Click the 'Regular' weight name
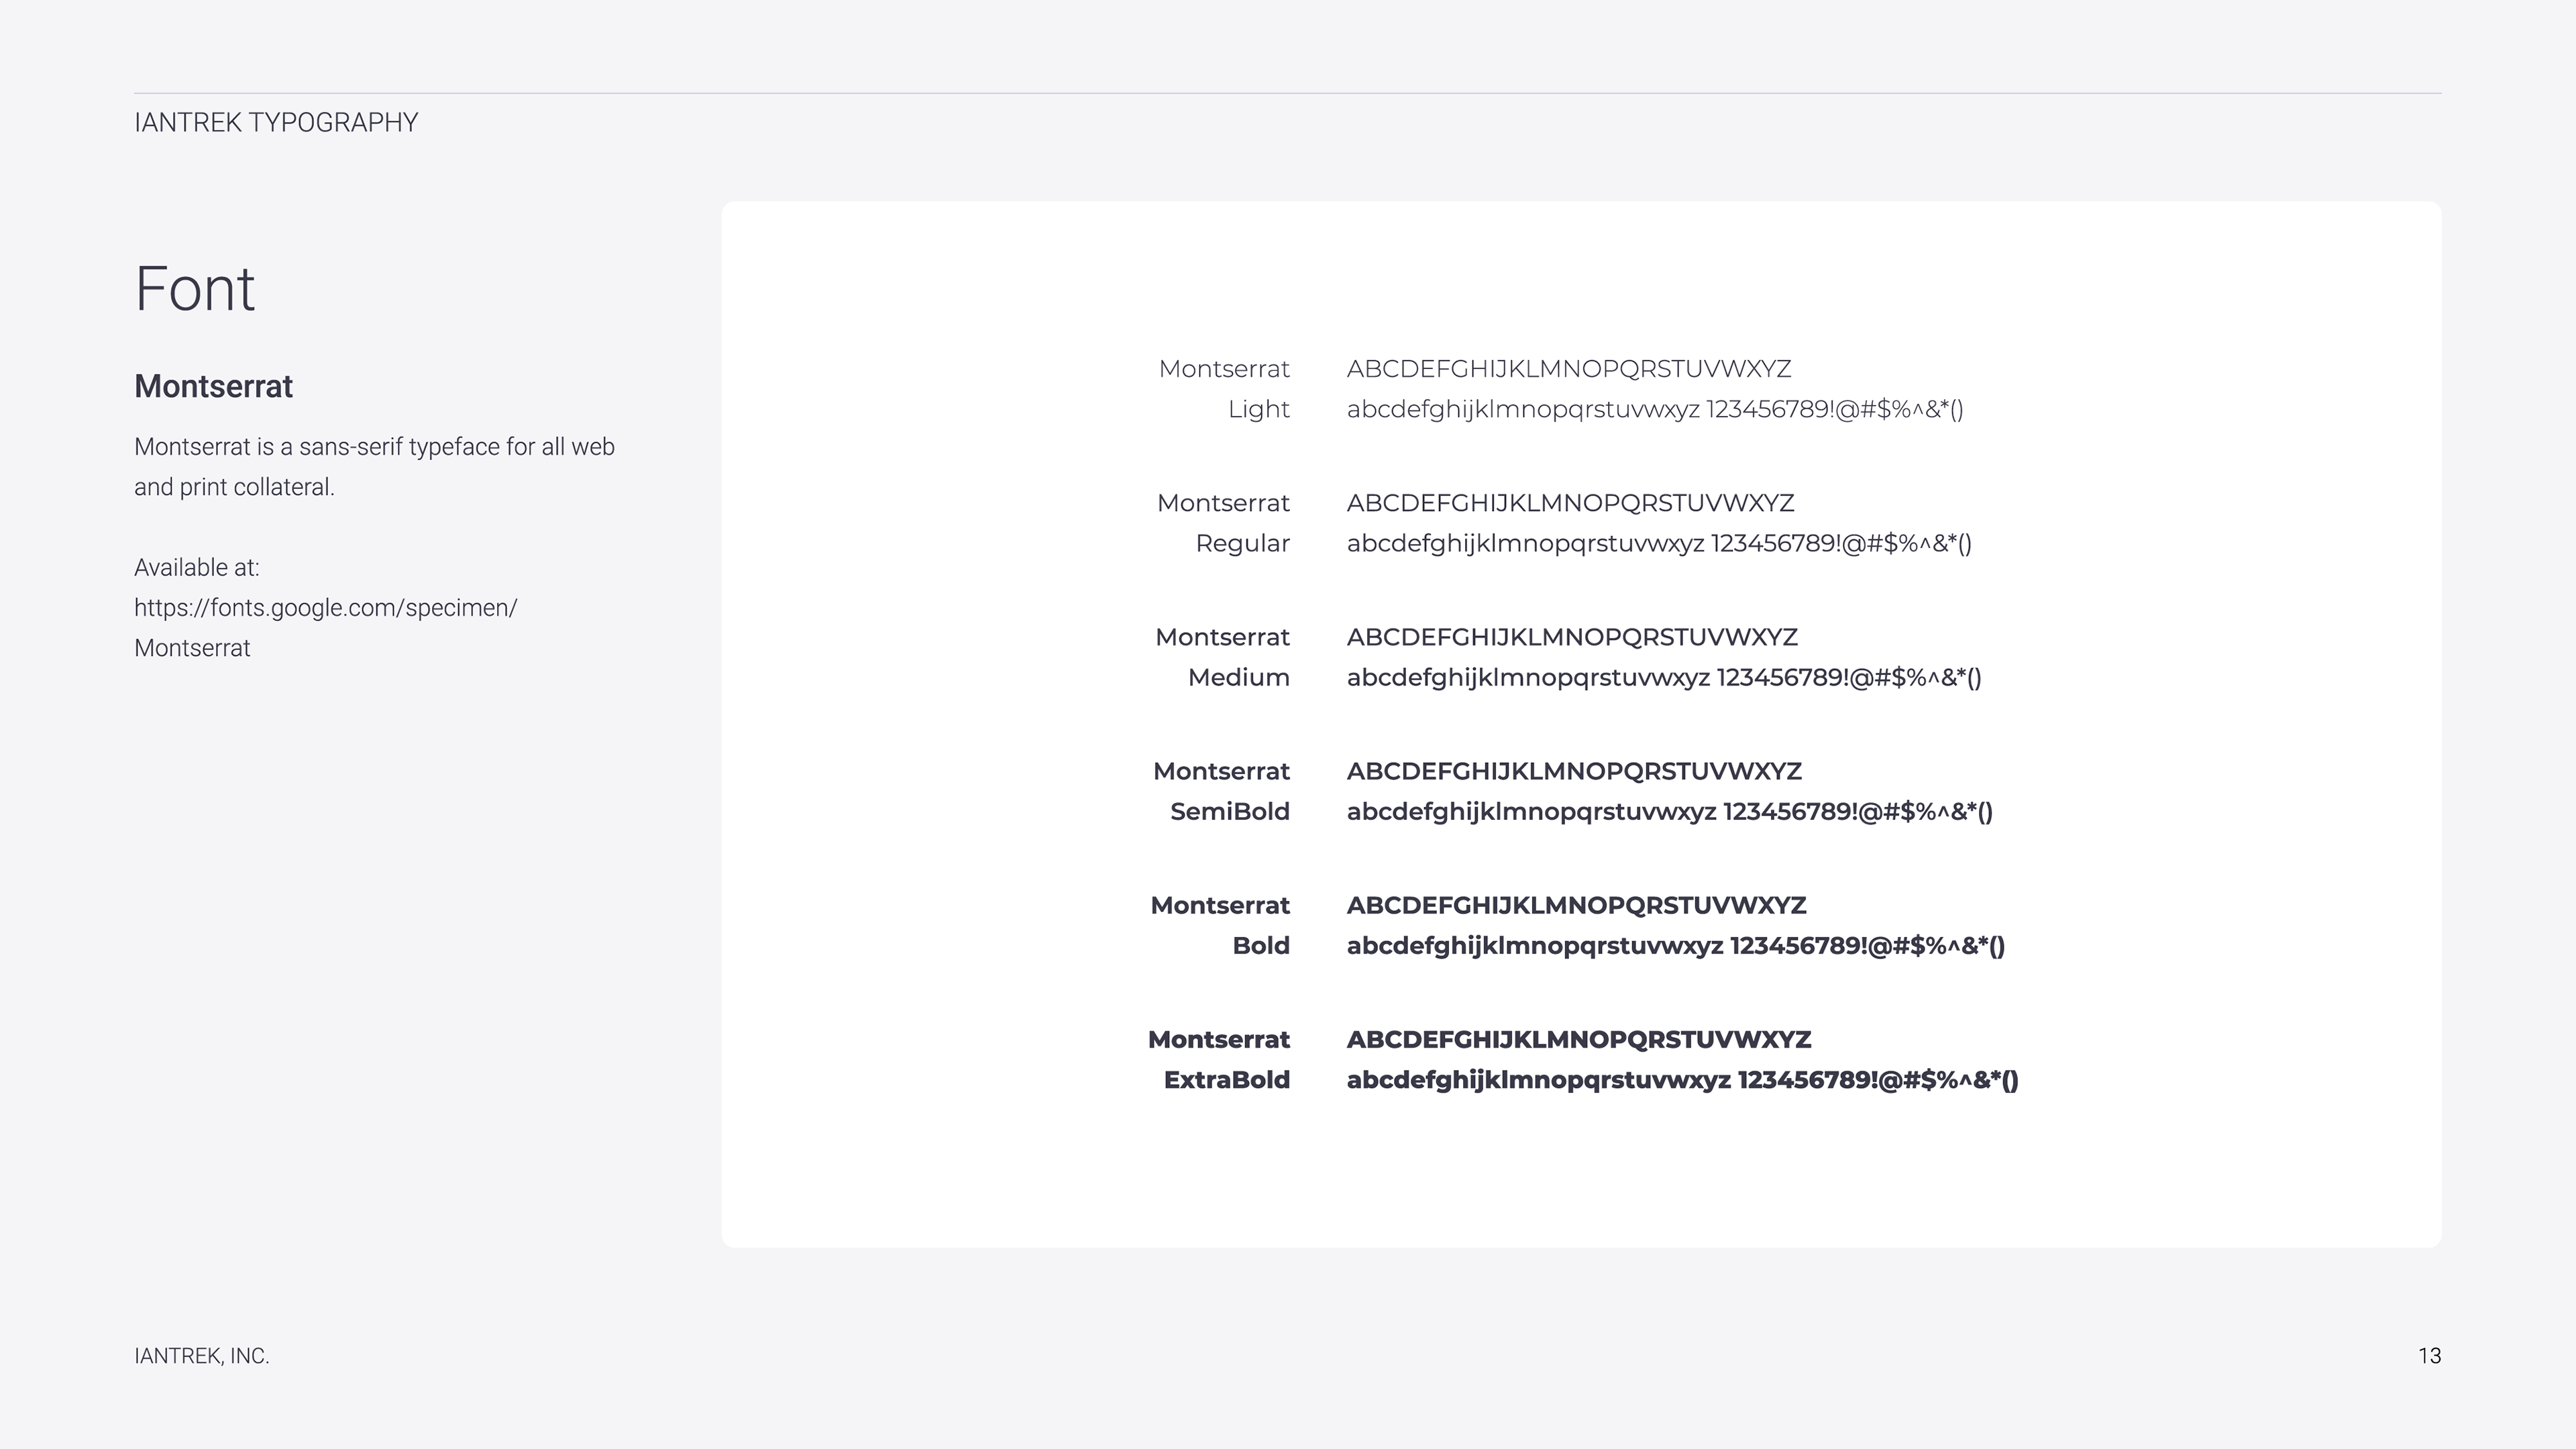This screenshot has height=1449, width=2576. click(1243, 543)
